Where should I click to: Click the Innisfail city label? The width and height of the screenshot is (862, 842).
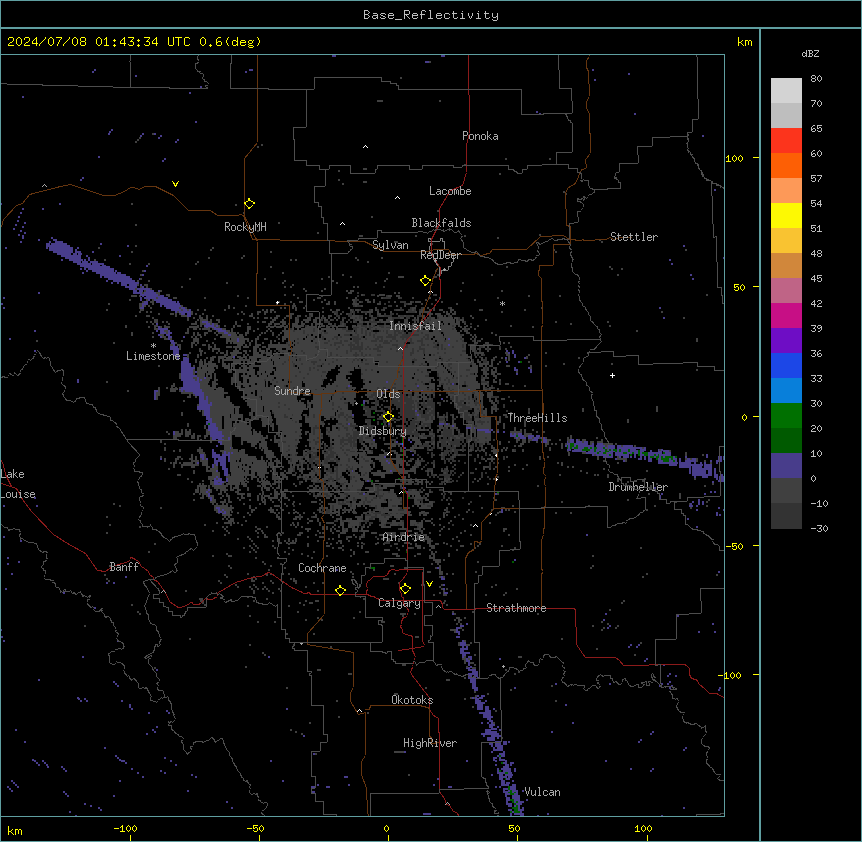click(x=416, y=326)
